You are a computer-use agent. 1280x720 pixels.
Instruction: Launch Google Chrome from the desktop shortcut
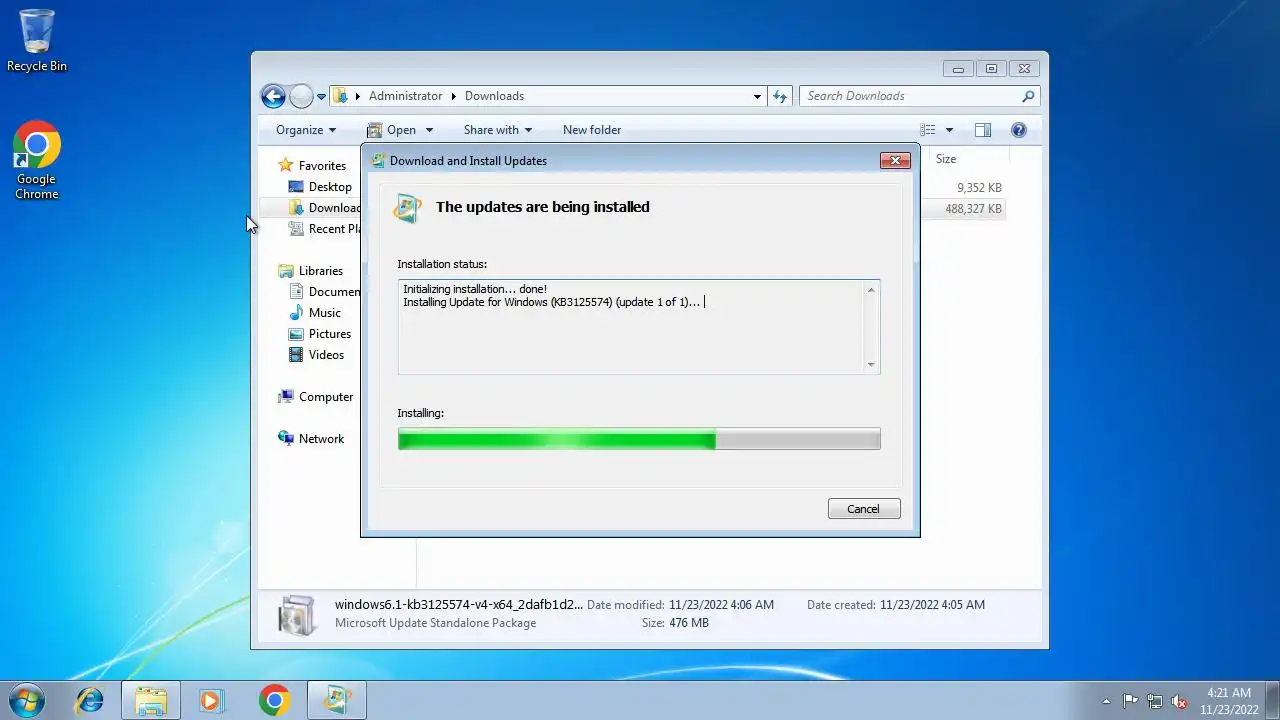[x=37, y=160]
